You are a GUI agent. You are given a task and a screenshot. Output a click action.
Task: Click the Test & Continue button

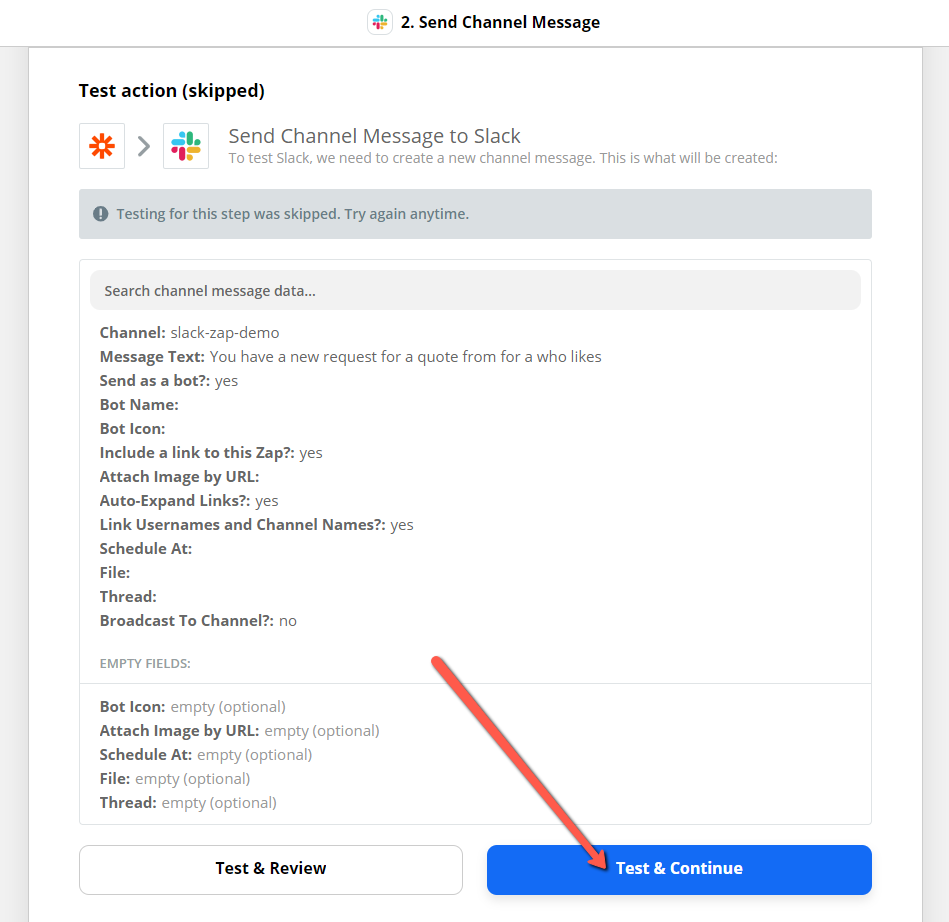coord(679,869)
